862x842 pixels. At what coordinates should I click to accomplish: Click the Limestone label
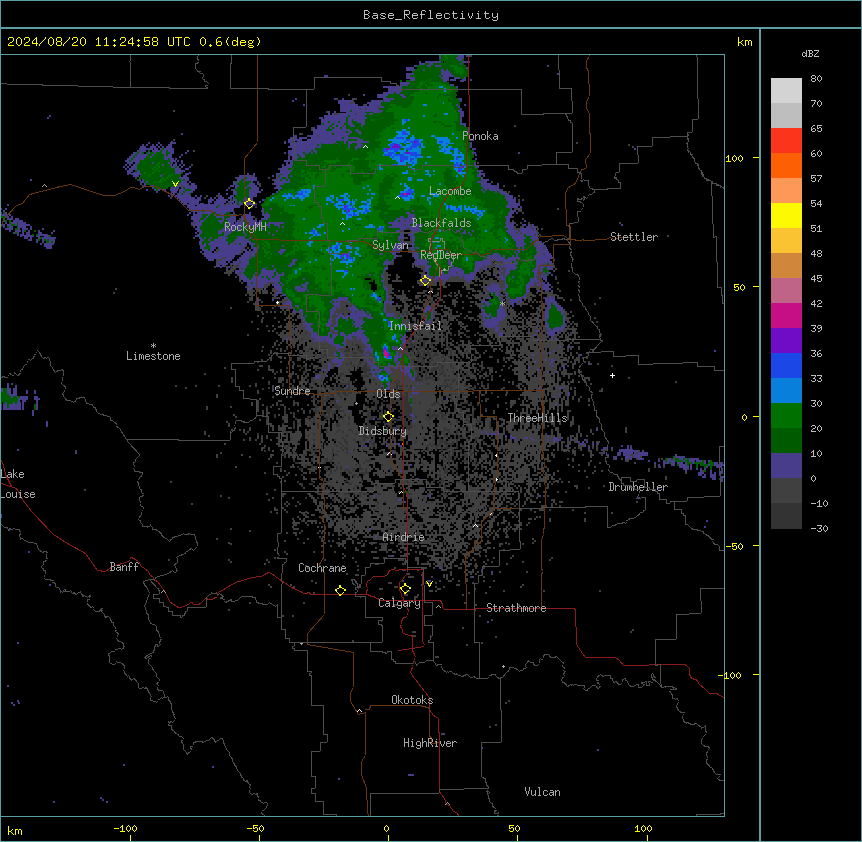pos(153,356)
